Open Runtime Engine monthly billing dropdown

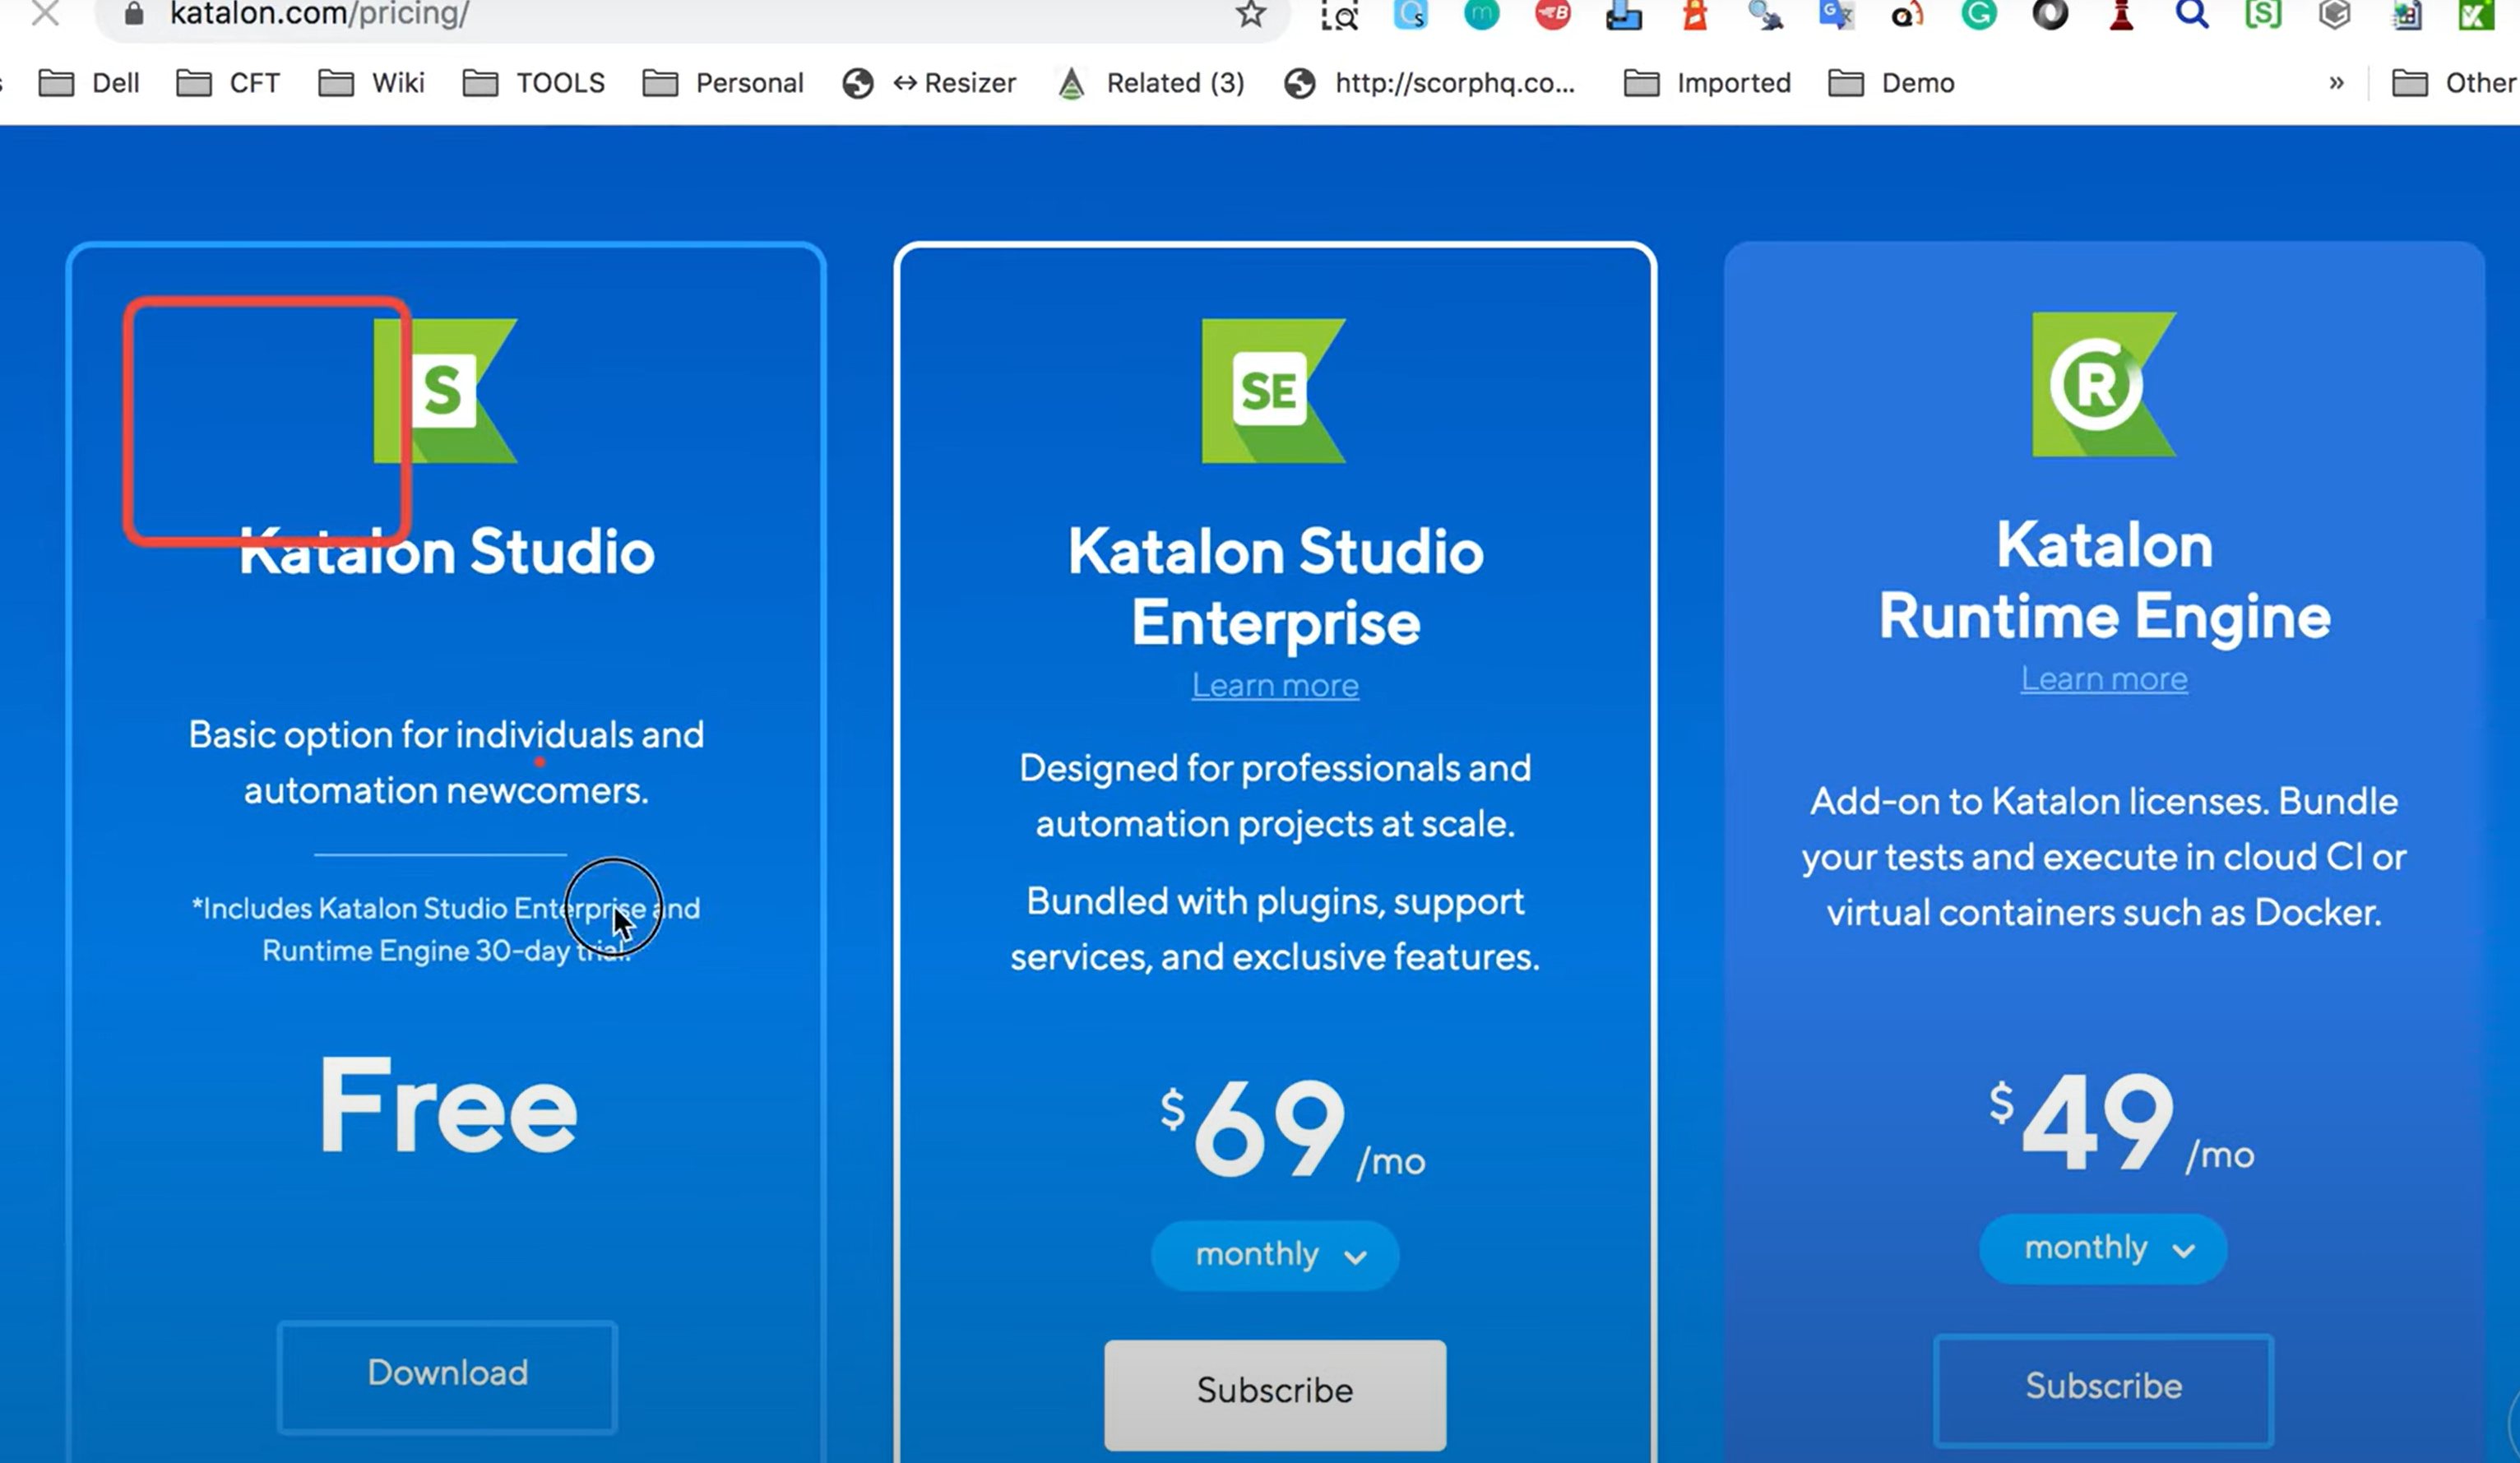(2103, 1248)
